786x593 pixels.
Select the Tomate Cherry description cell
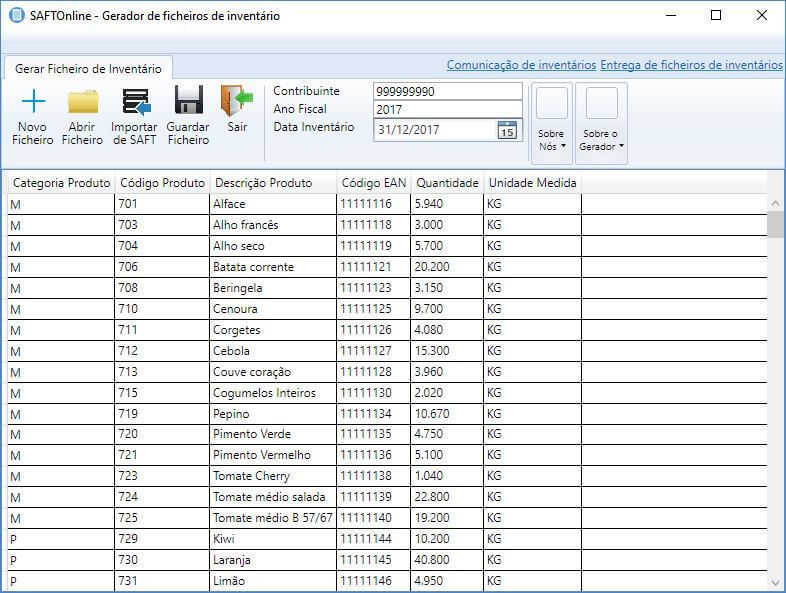pyautogui.click(x=251, y=476)
